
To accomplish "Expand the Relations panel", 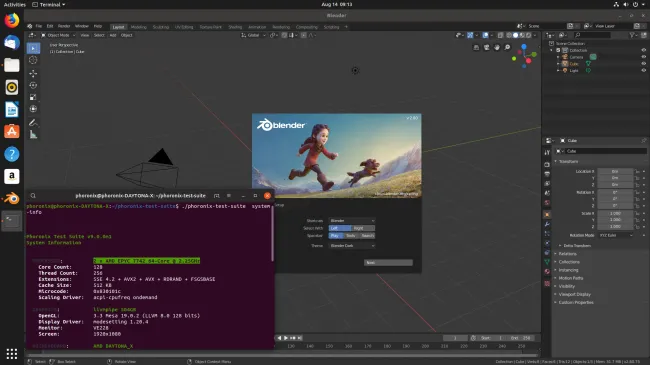I will (568, 254).
